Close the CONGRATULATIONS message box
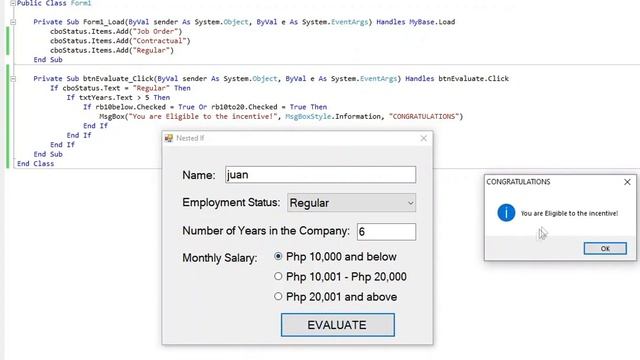640x360 pixels. [x=627, y=182]
